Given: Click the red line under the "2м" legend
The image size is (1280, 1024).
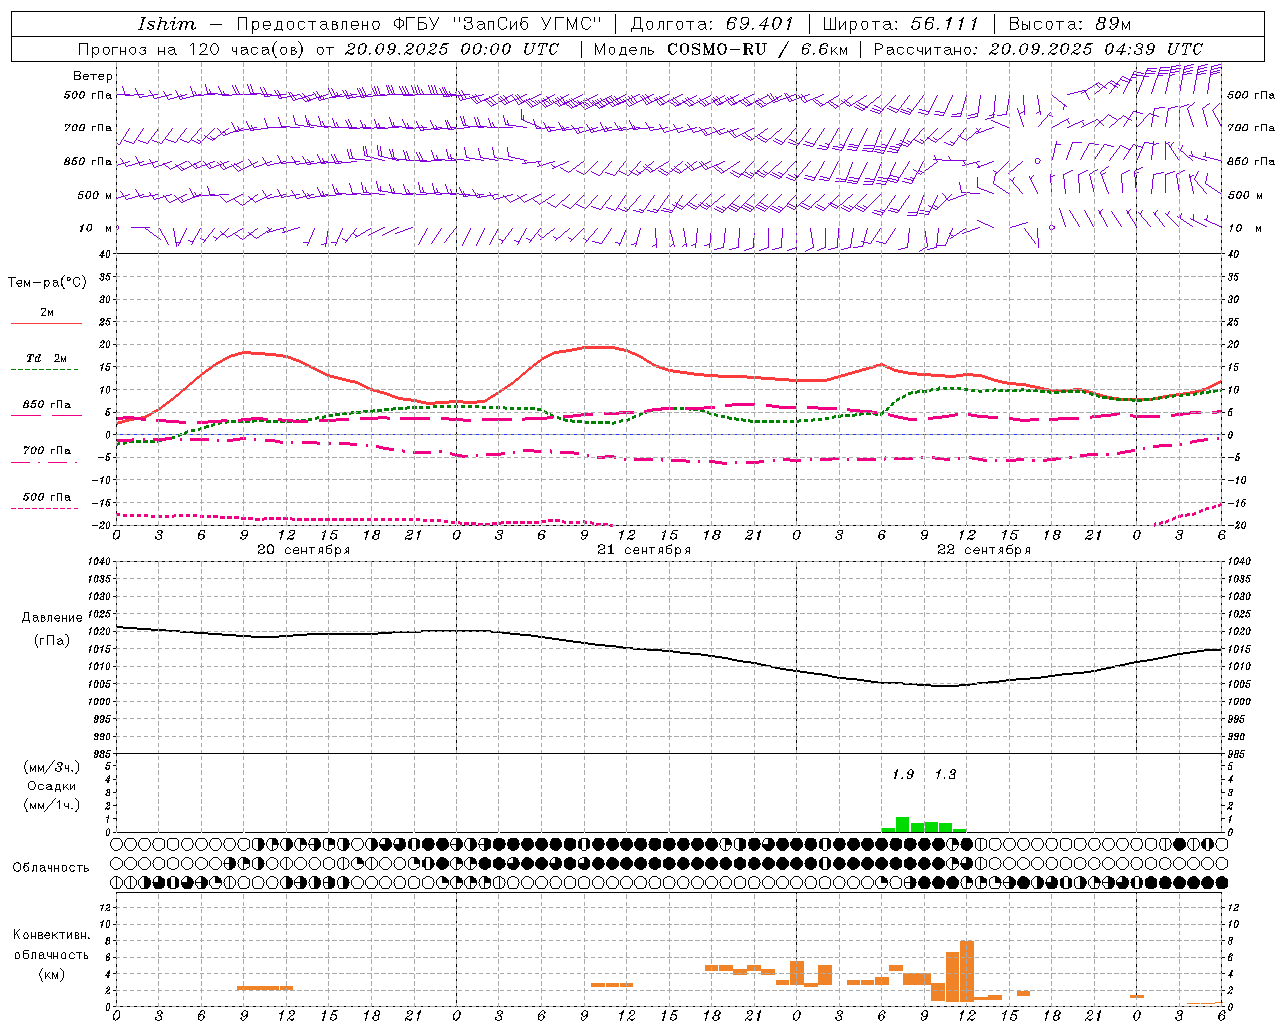Looking at the screenshot, I should tap(46, 324).
